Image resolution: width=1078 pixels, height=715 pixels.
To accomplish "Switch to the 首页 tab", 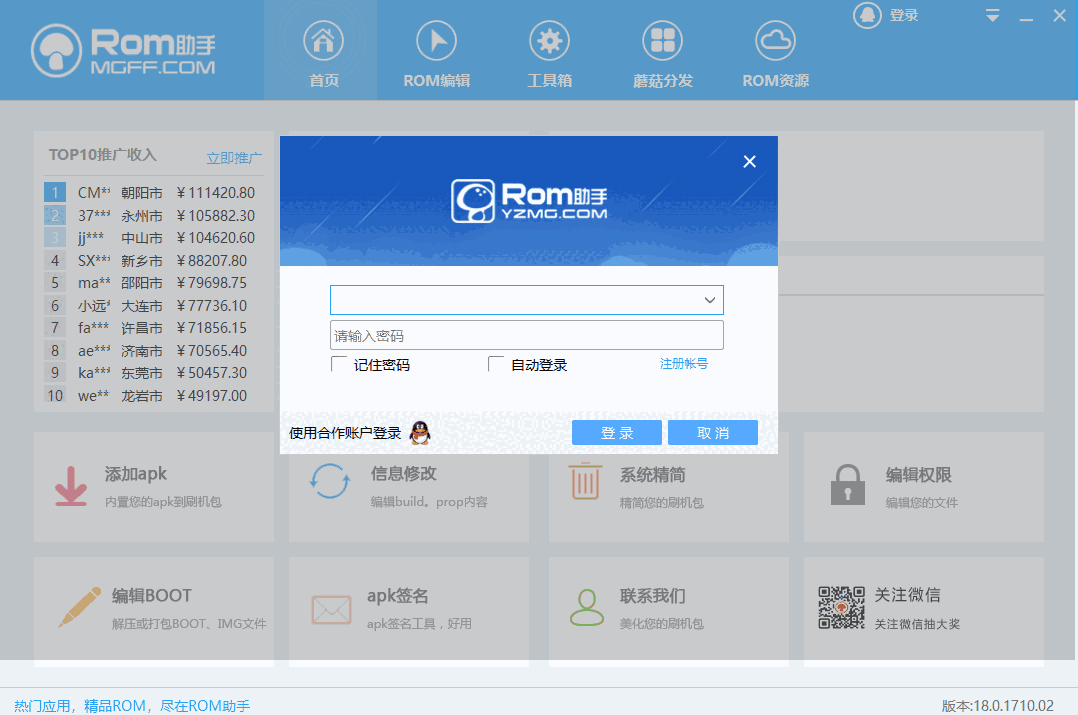I will point(321,50).
